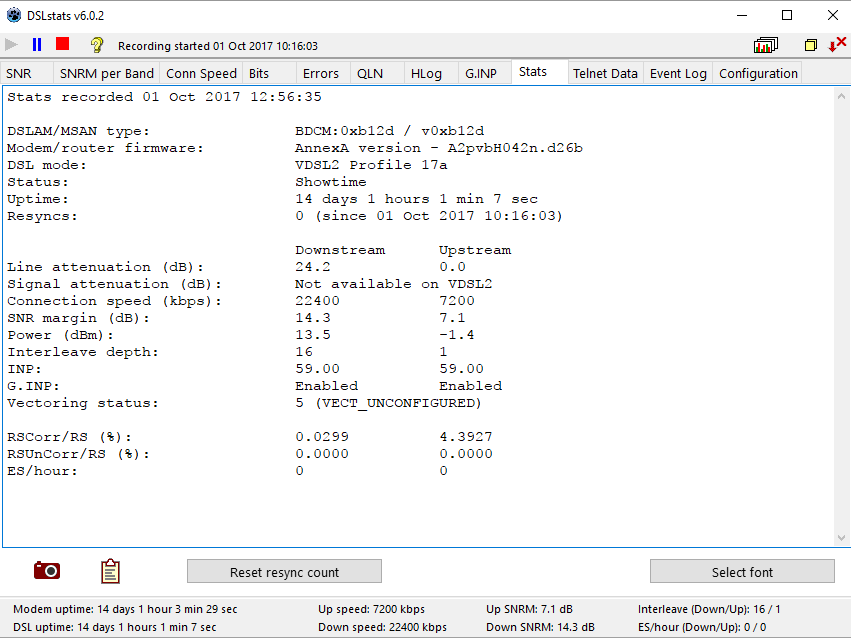Viewport: 851px width, 638px height.
Task: Click the downstream connection speed 22400
Action: [317, 301]
